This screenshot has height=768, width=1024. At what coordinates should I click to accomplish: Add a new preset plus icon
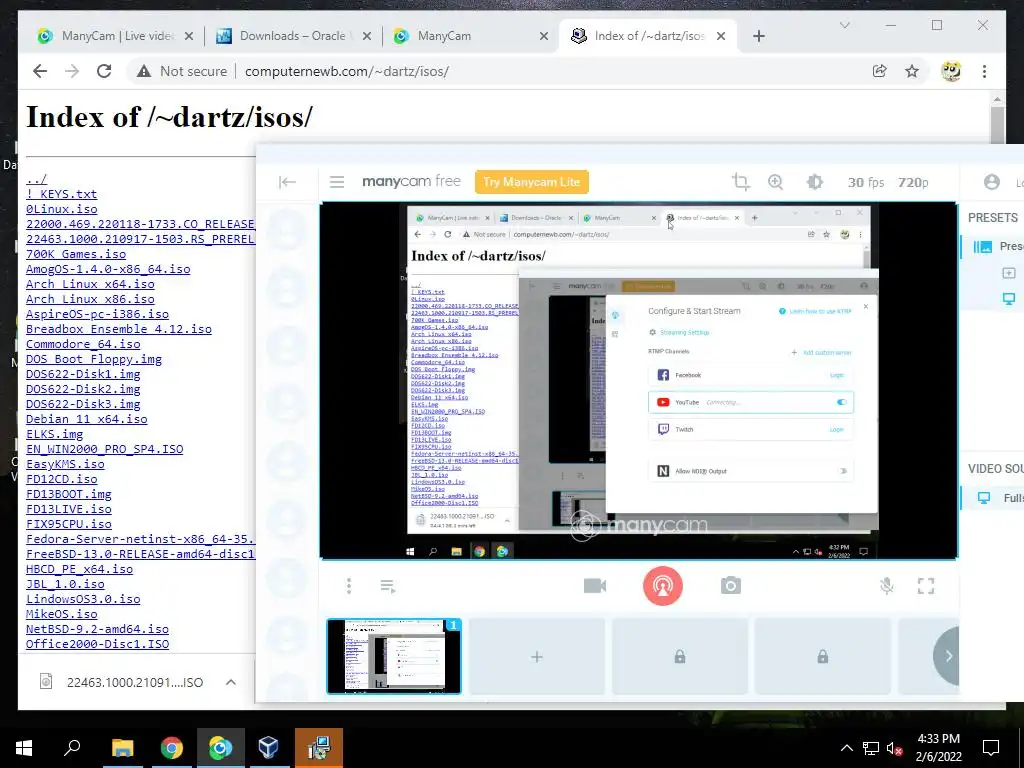click(x=1009, y=273)
